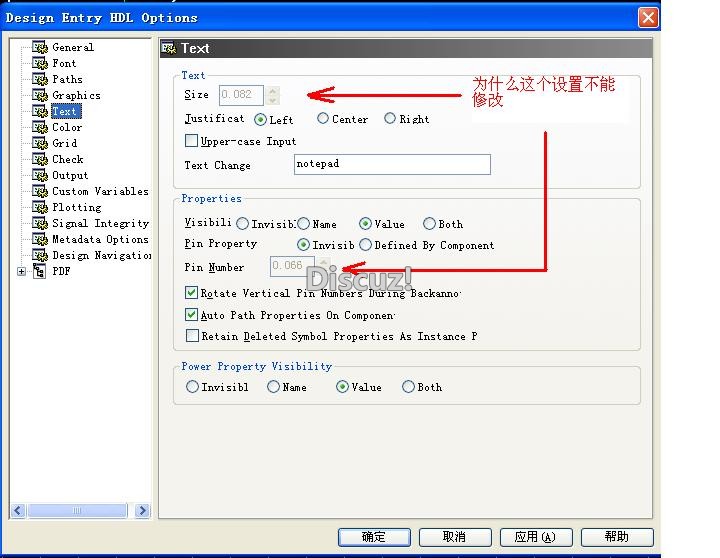Click the Signal Integrity icon
The height and width of the screenshot is (558, 720).
pyautogui.click(x=40, y=224)
